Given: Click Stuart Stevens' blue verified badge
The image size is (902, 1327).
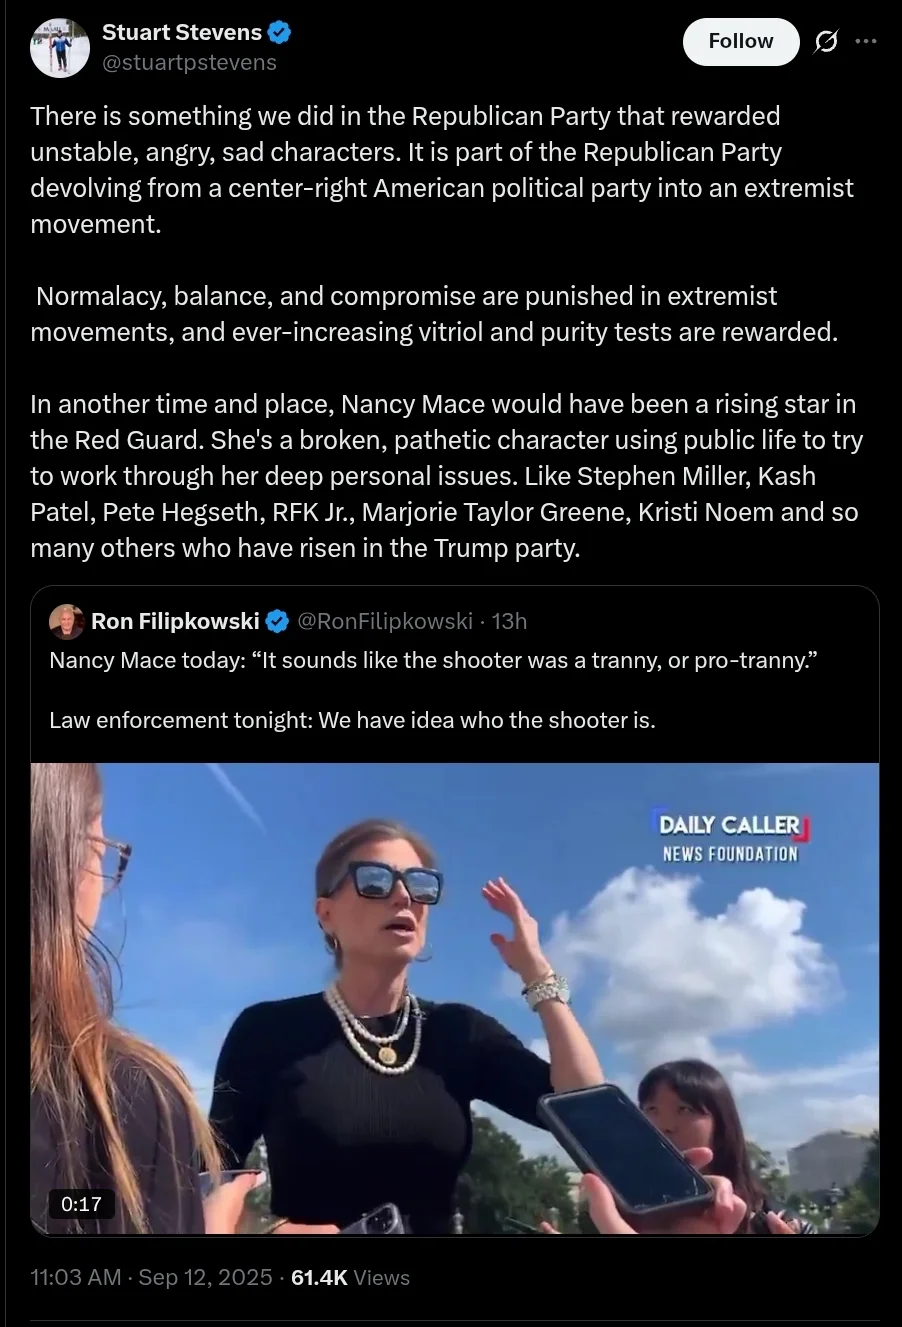Looking at the screenshot, I should pyautogui.click(x=280, y=32).
